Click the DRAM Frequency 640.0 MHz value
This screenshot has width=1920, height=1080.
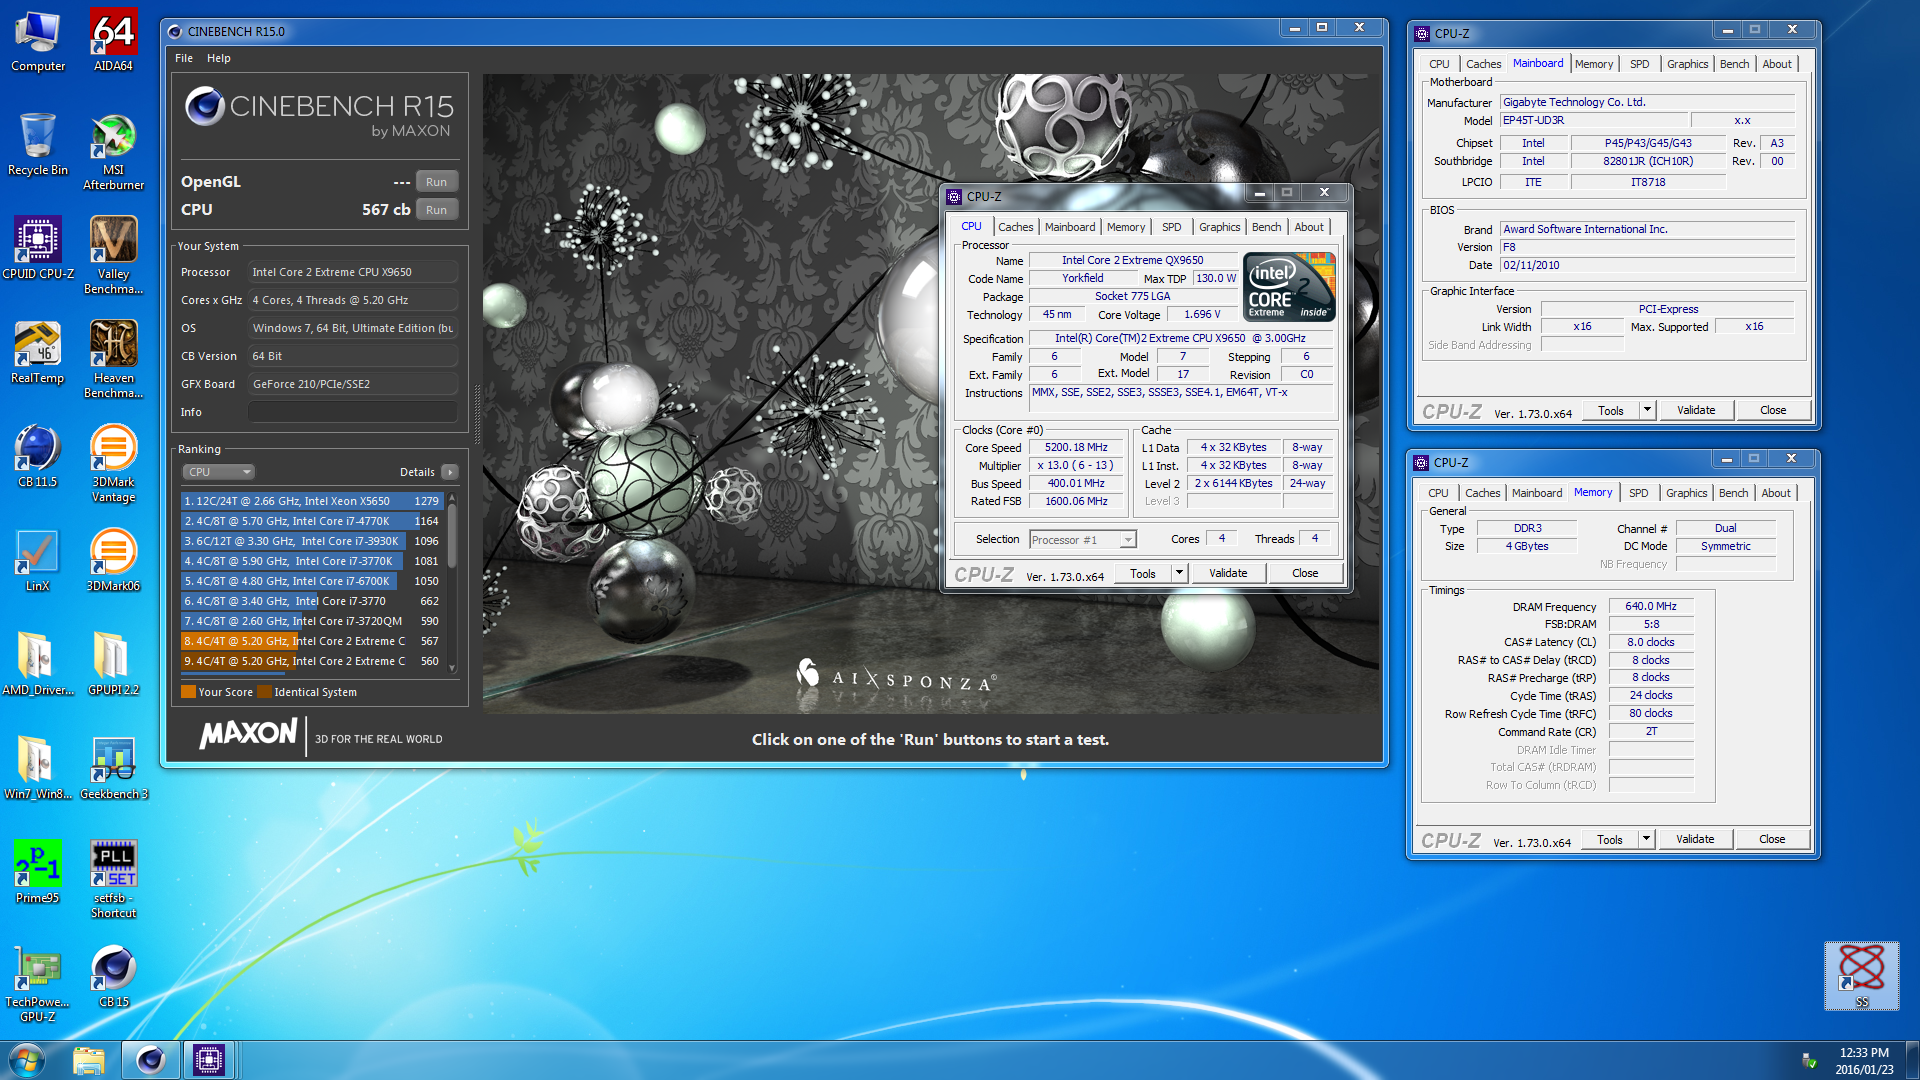[1651, 606]
